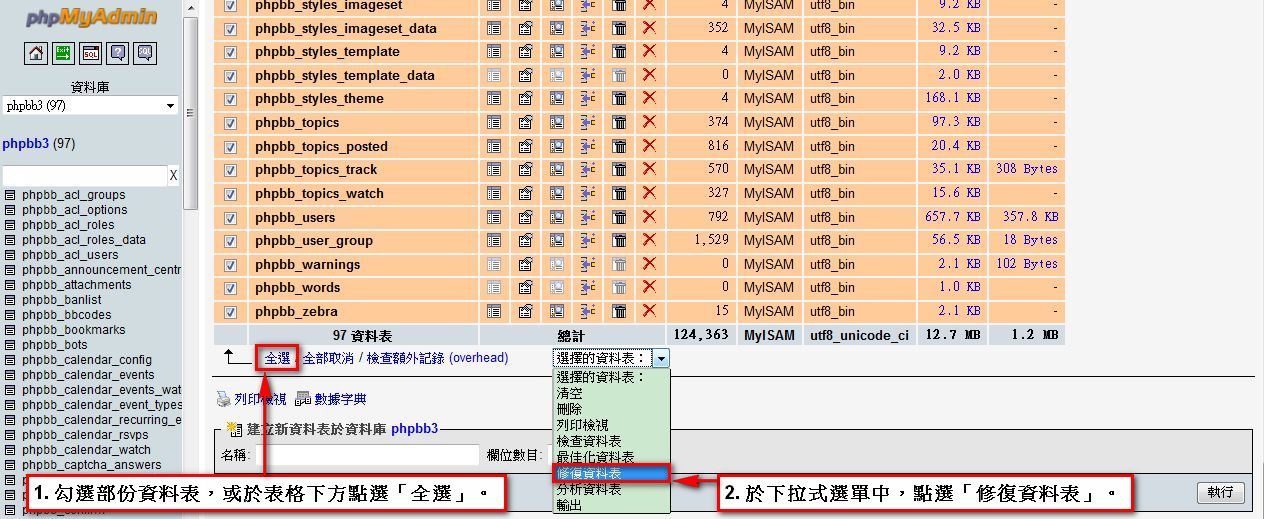Browse the phpbb_topics table icon
Viewport: 1264px width, 519px height.
[x=494, y=122]
